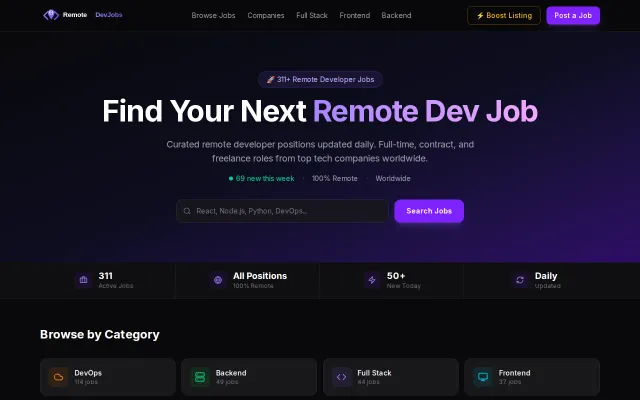Open Browse Jobs in the navigation
640x400 pixels.
(213, 16)
